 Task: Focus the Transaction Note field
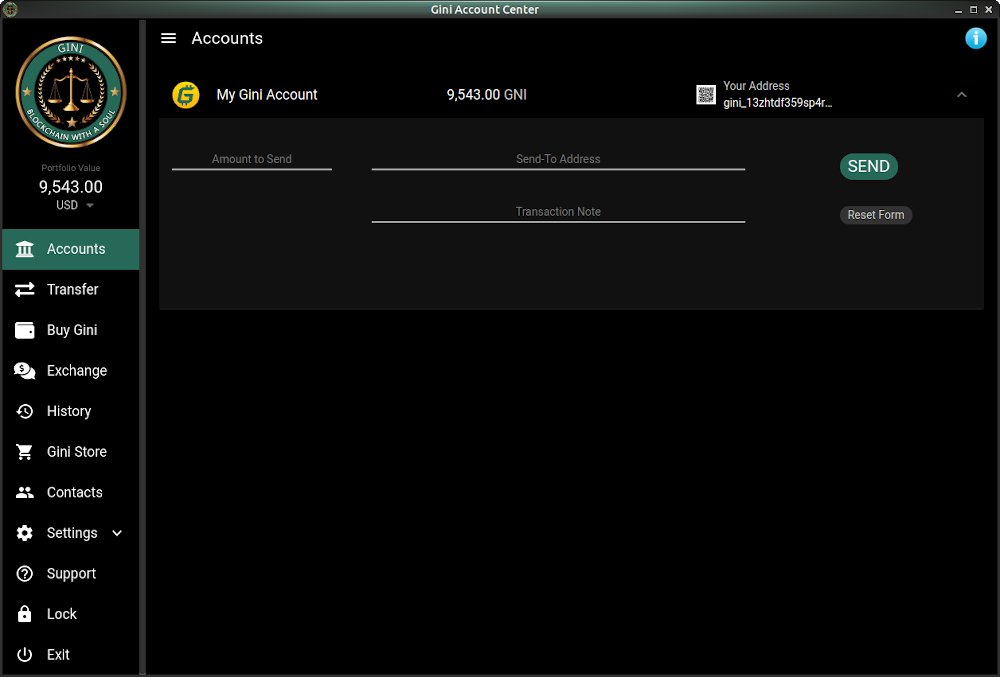[558, 212]
